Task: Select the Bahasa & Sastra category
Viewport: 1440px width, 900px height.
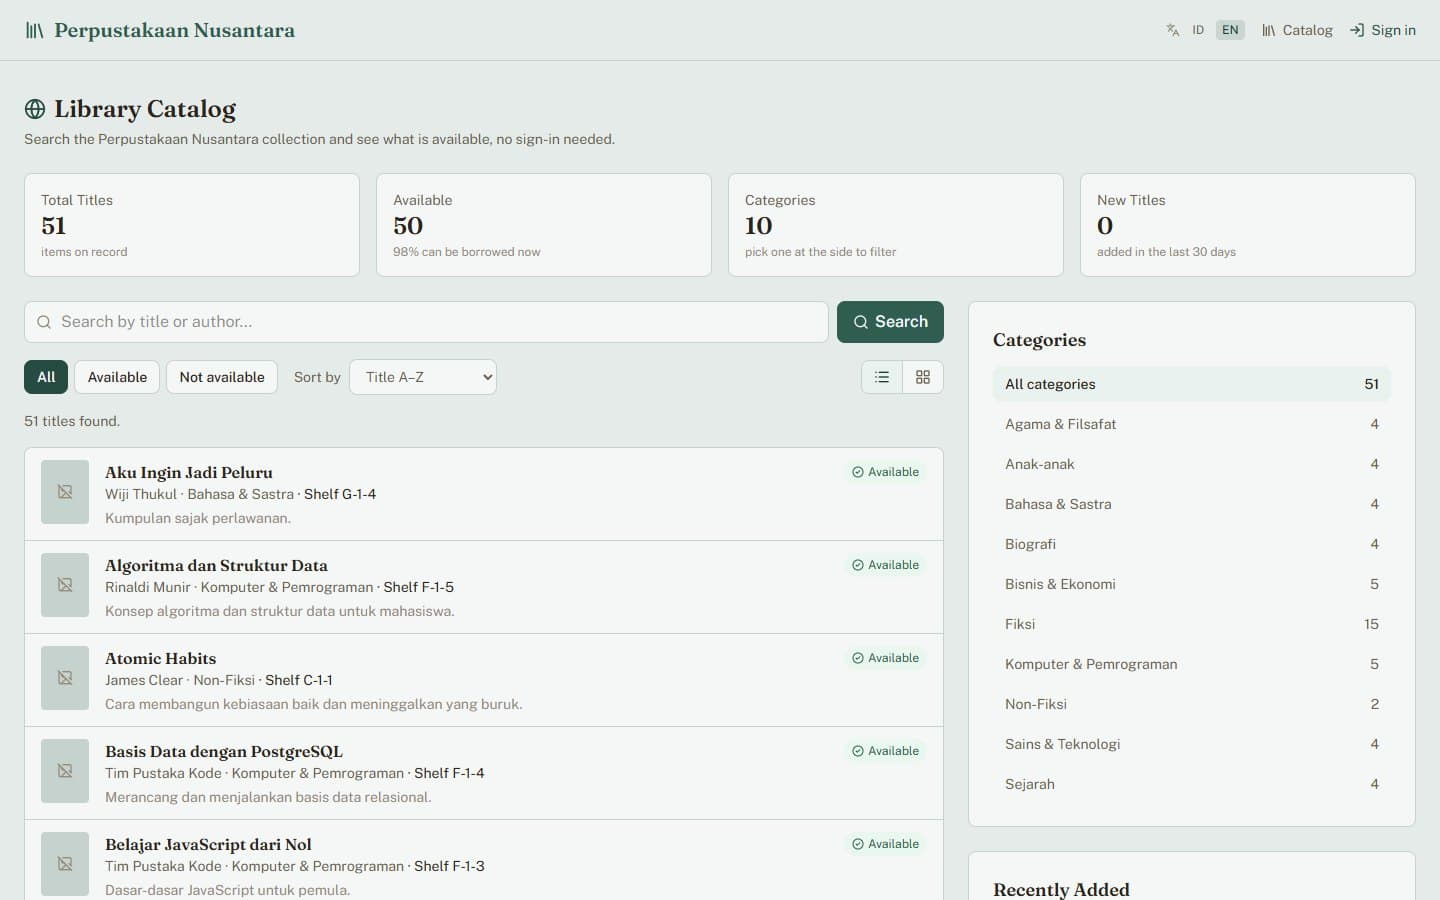Action: pyautogui.click(x=1192, y=504)
